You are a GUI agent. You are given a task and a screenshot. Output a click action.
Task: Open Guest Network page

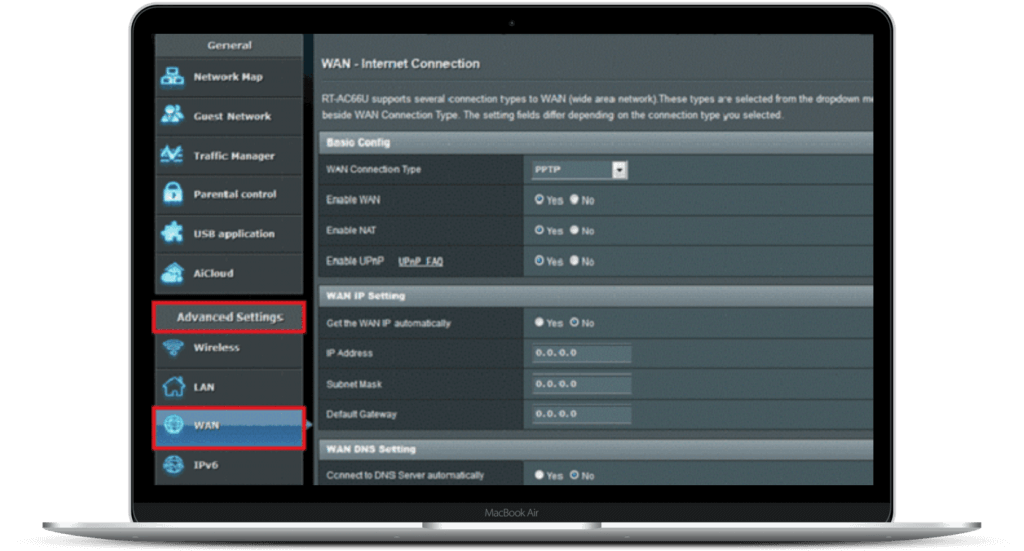[229, 116]
